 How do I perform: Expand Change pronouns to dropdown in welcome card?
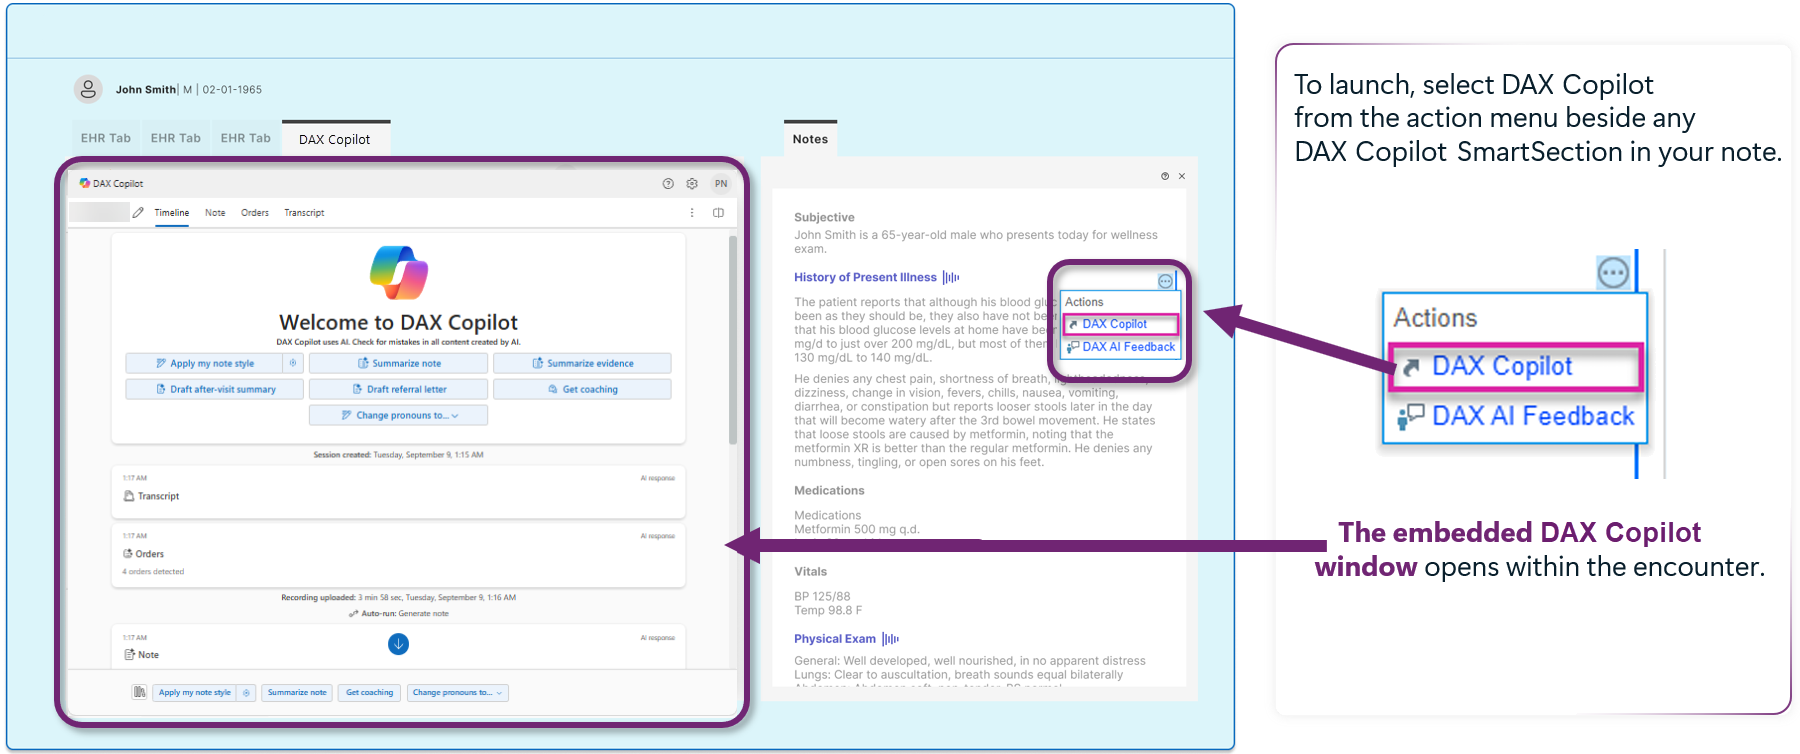tap(398, 415)
